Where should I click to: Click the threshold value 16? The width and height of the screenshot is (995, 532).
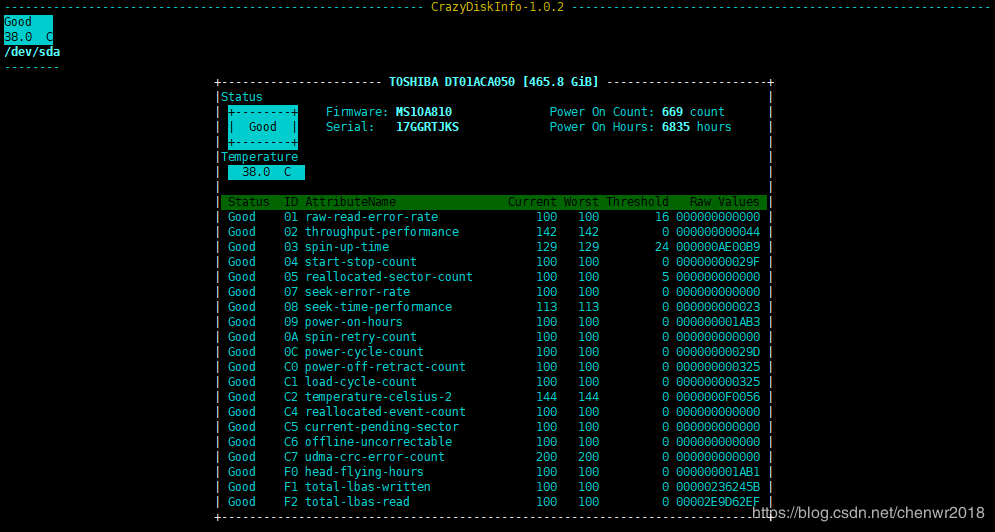tap(662, 217)
